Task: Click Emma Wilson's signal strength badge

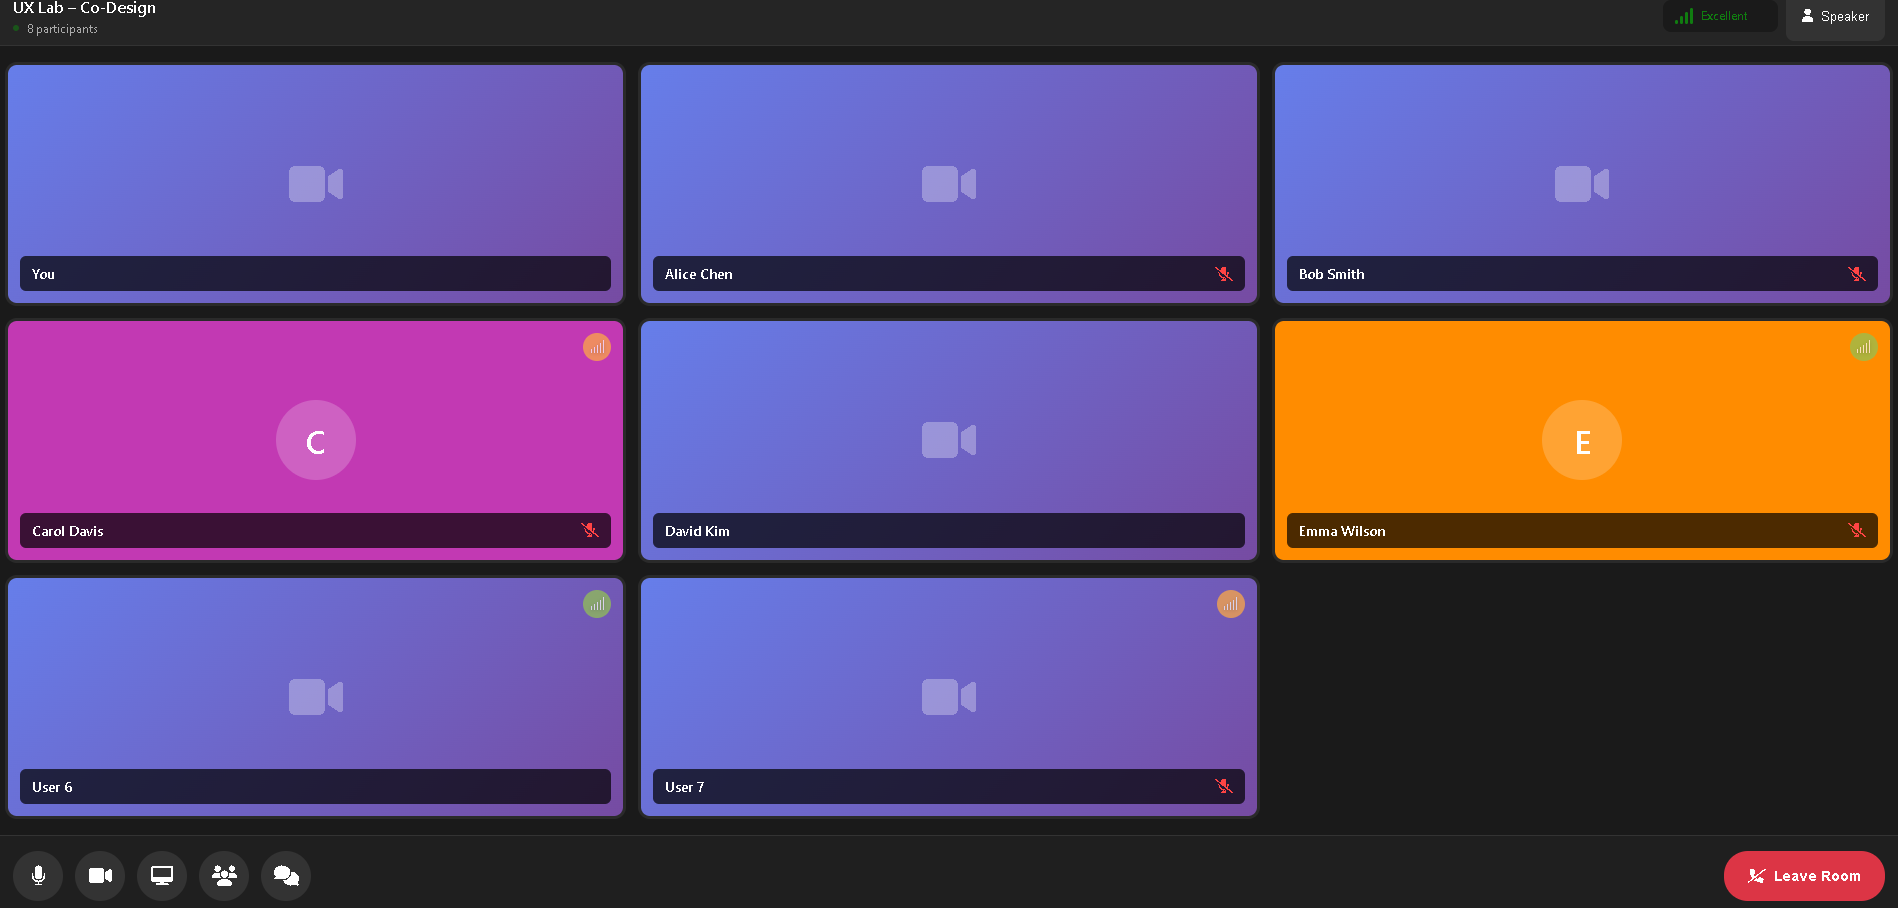Action: 1863,347
